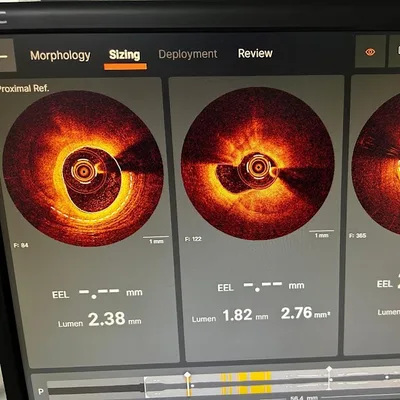This screenshot has height=400, width=400.
Task: Select the frame 365 OCT cross-section image
Action: [377, 163]
